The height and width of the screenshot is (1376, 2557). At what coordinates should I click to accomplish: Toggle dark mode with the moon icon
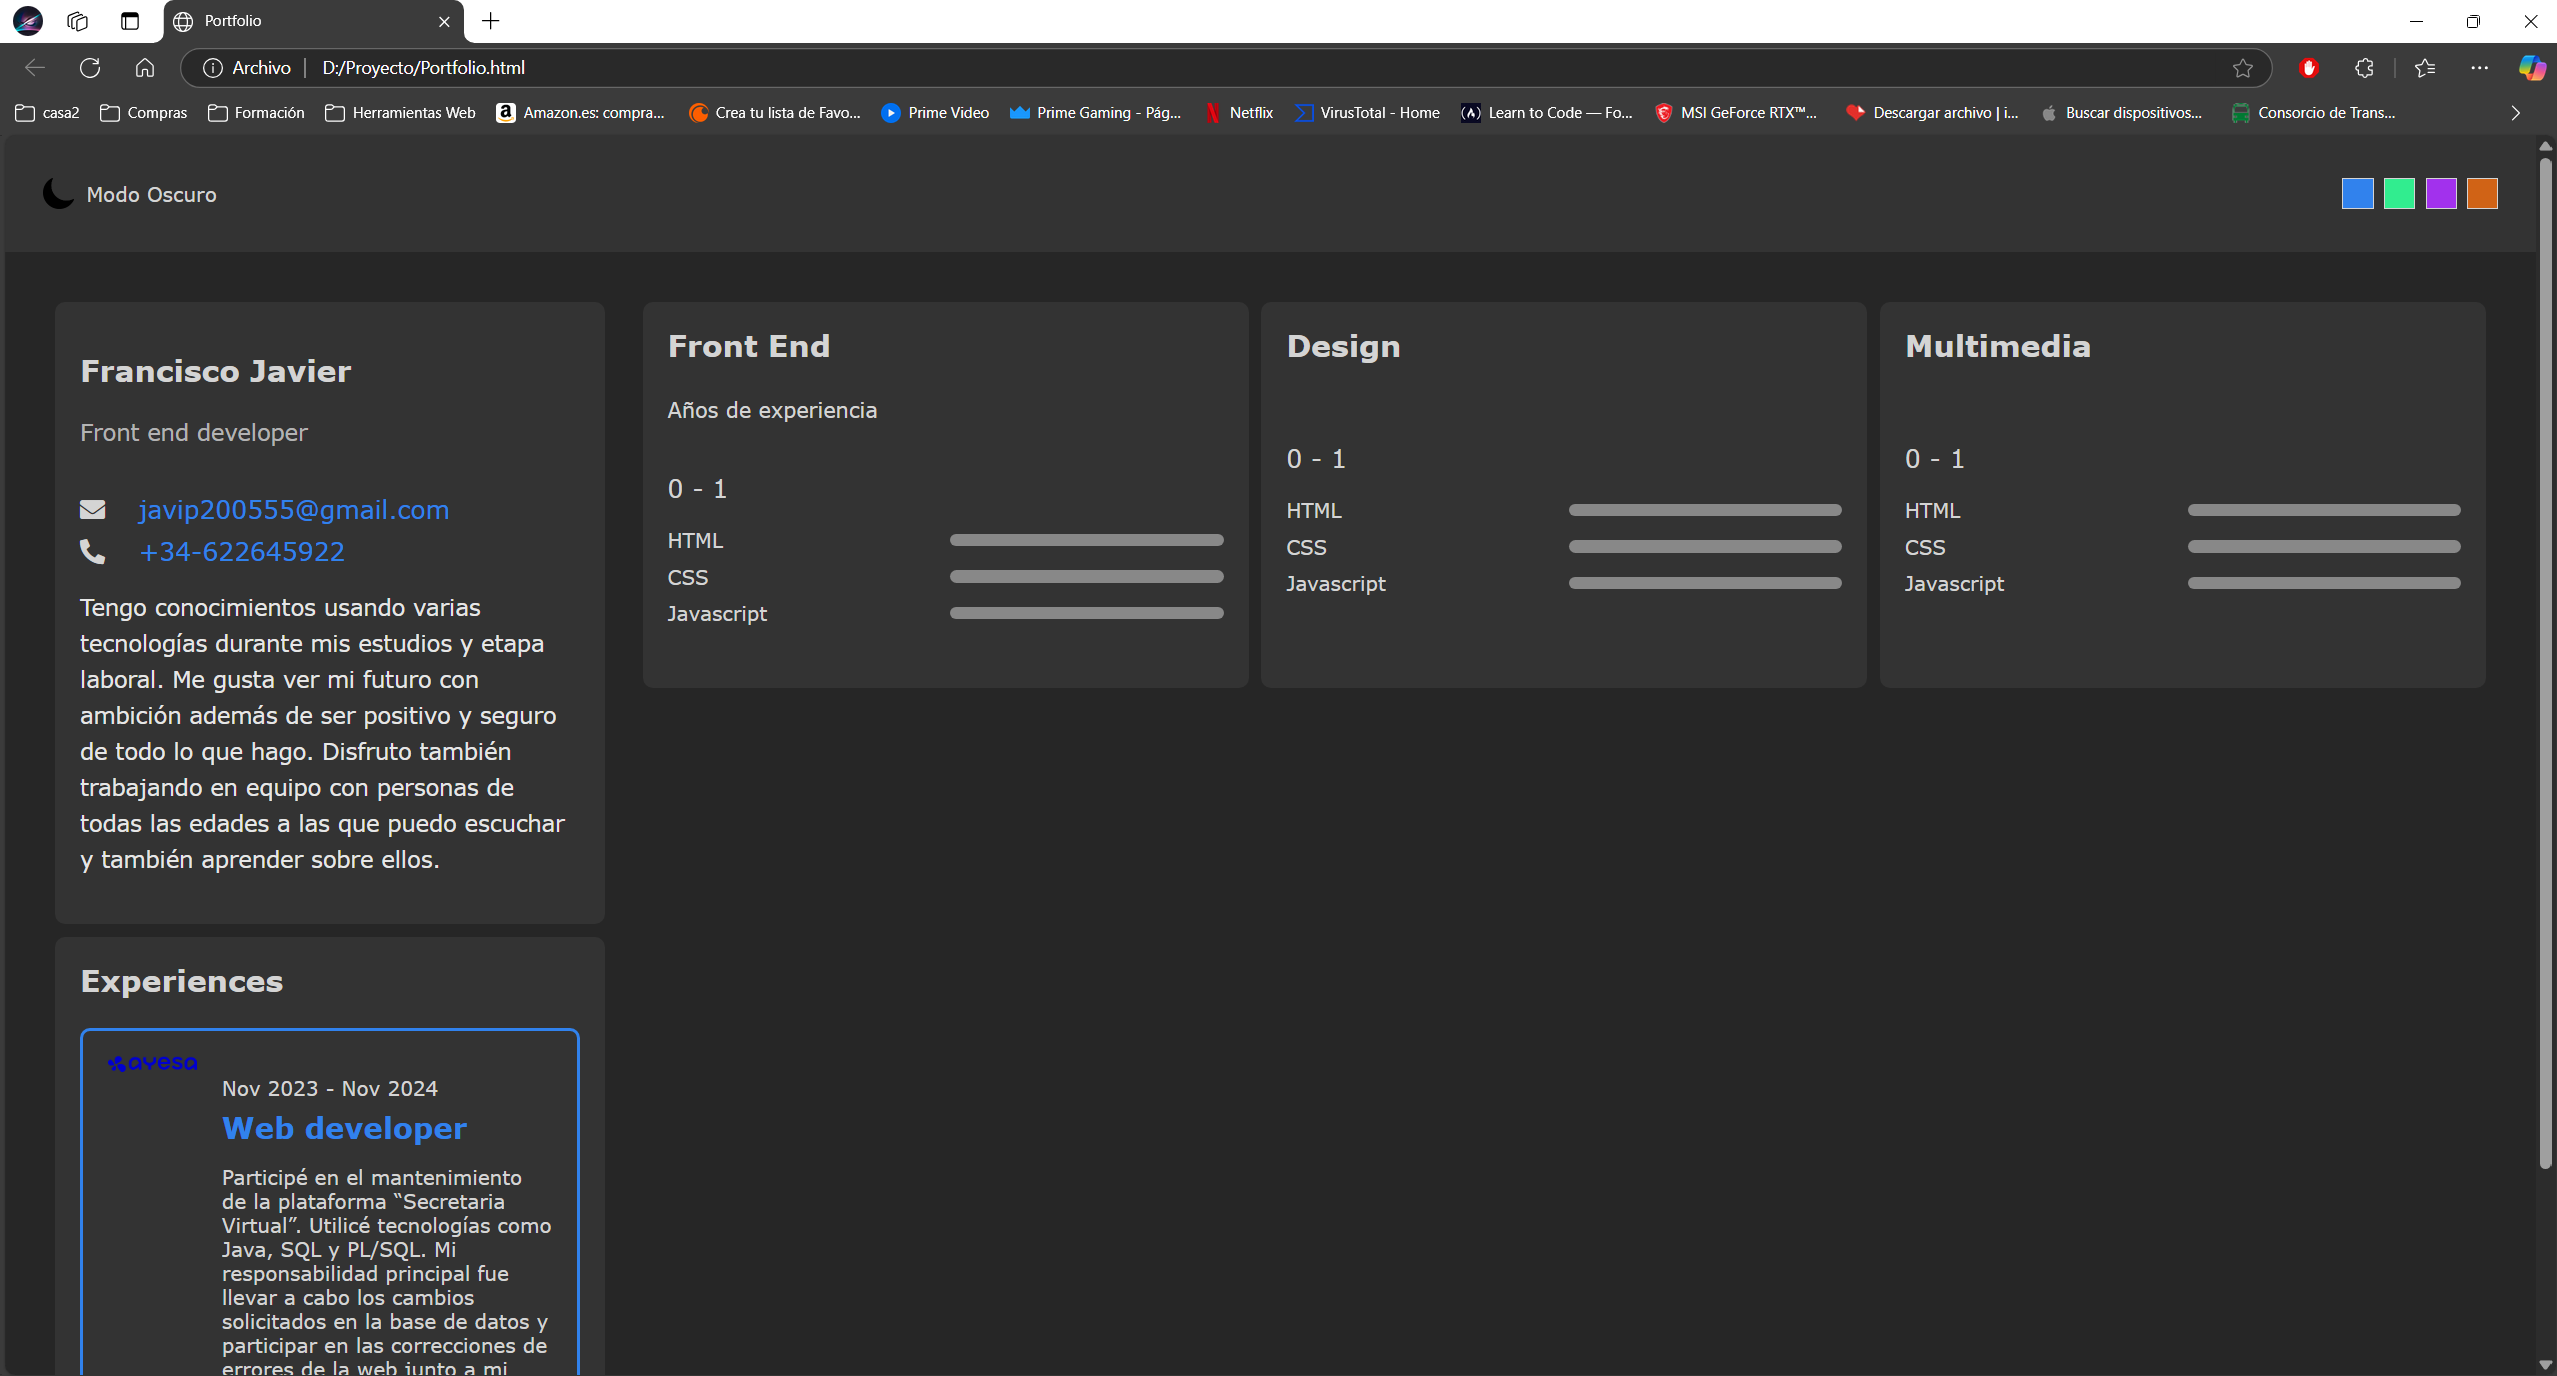[x=57, y=193]
